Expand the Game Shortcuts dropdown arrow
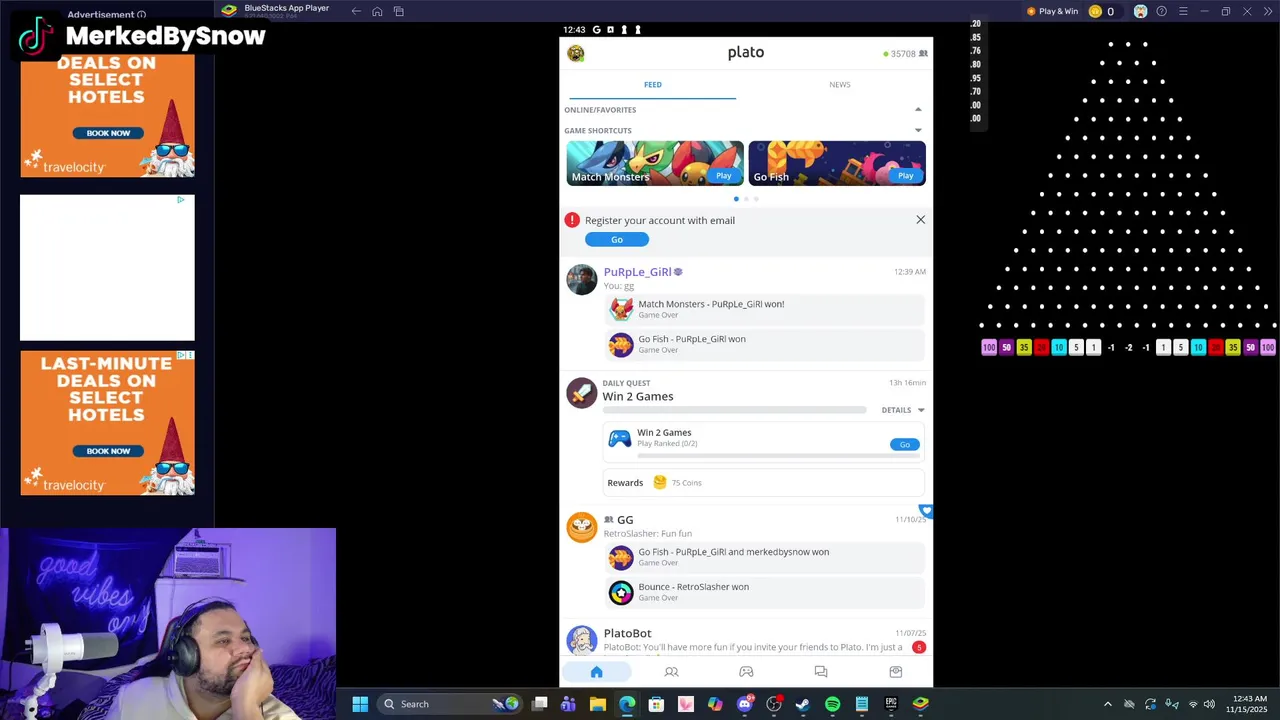 [918, 130]
